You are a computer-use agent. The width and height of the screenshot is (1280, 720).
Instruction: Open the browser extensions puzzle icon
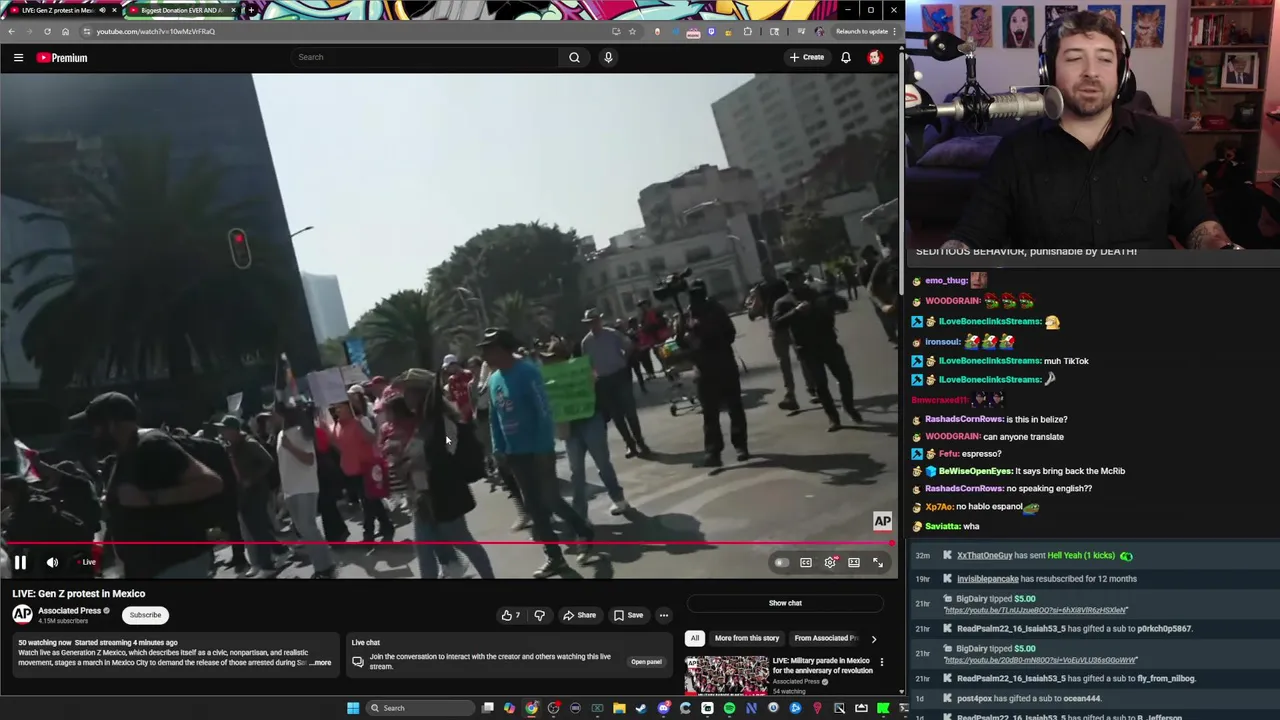click(x=747, y=31)
